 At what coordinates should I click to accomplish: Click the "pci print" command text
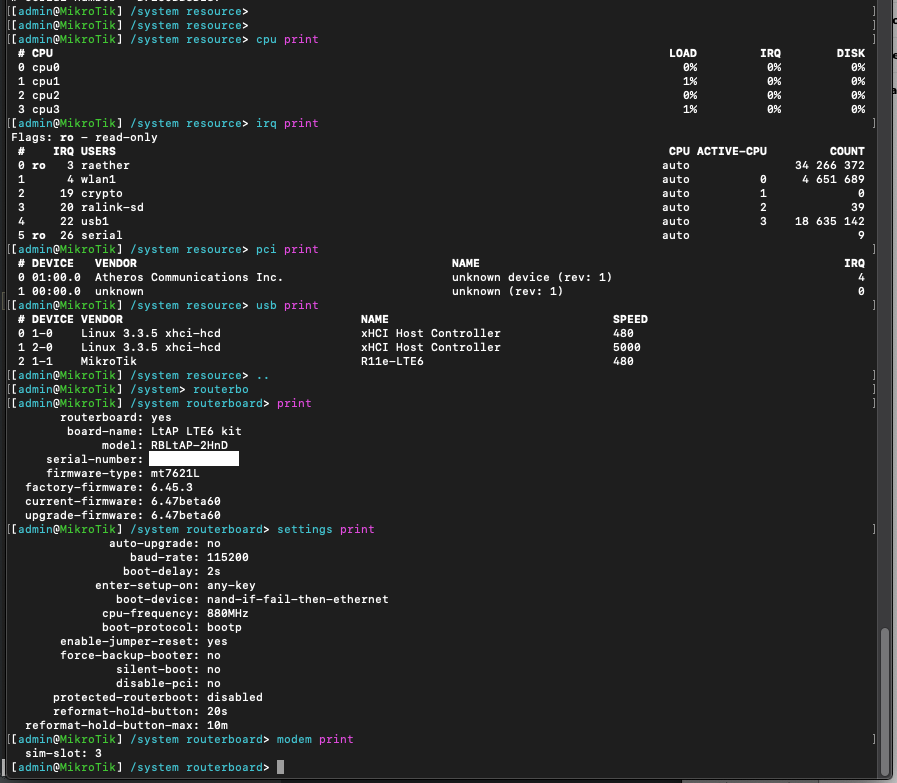pyautogui.click(x=287, y=249)
